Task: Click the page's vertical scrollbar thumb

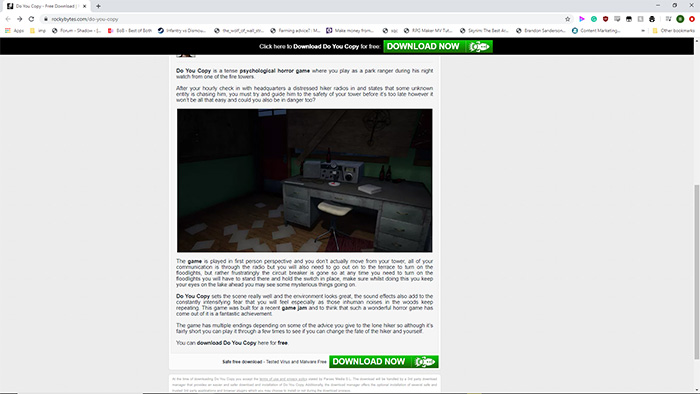Action: coord(696,272)
